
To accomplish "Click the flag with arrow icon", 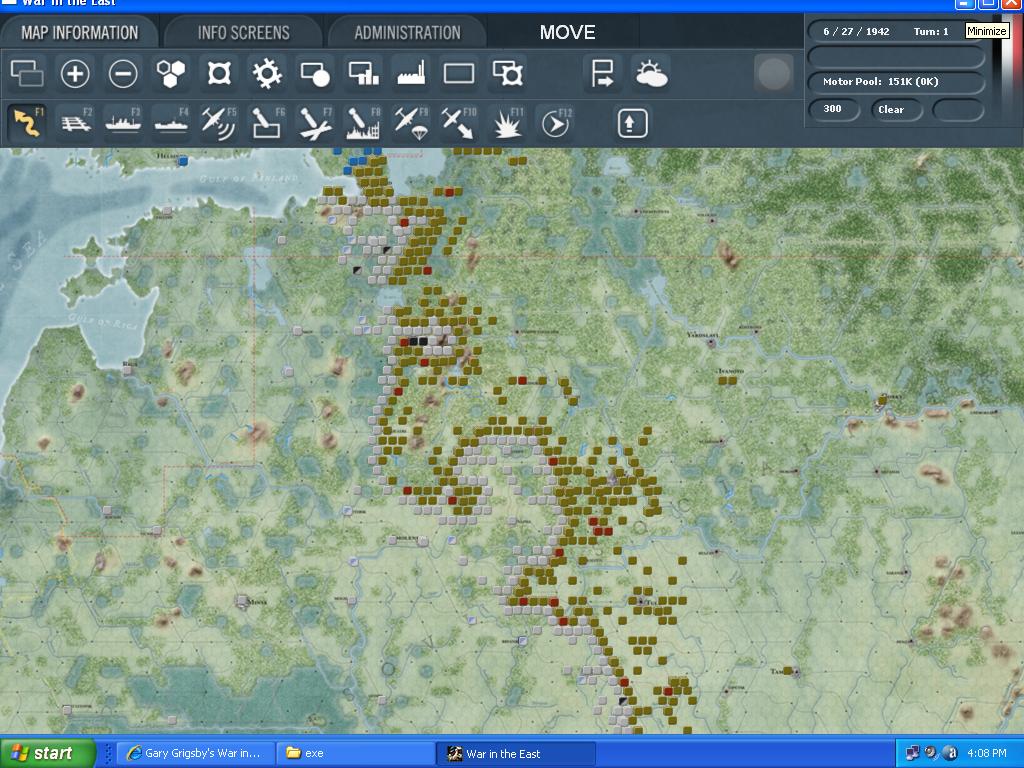I will 602,73.
